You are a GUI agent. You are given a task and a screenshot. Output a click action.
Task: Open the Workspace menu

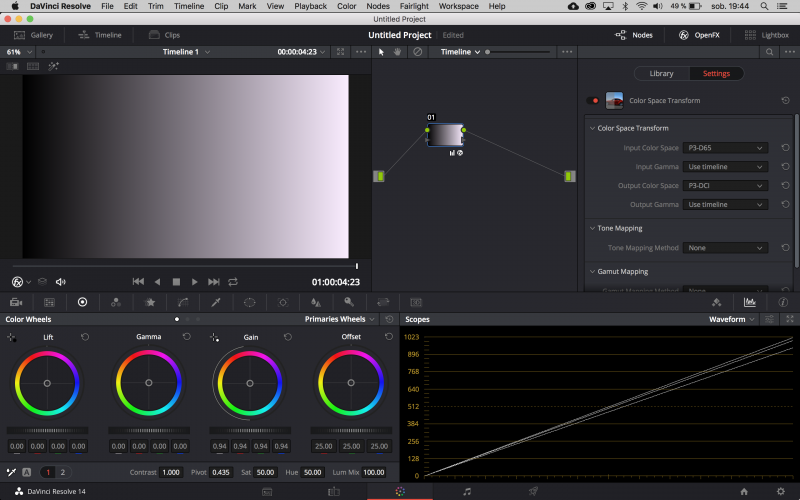[458, 6]
